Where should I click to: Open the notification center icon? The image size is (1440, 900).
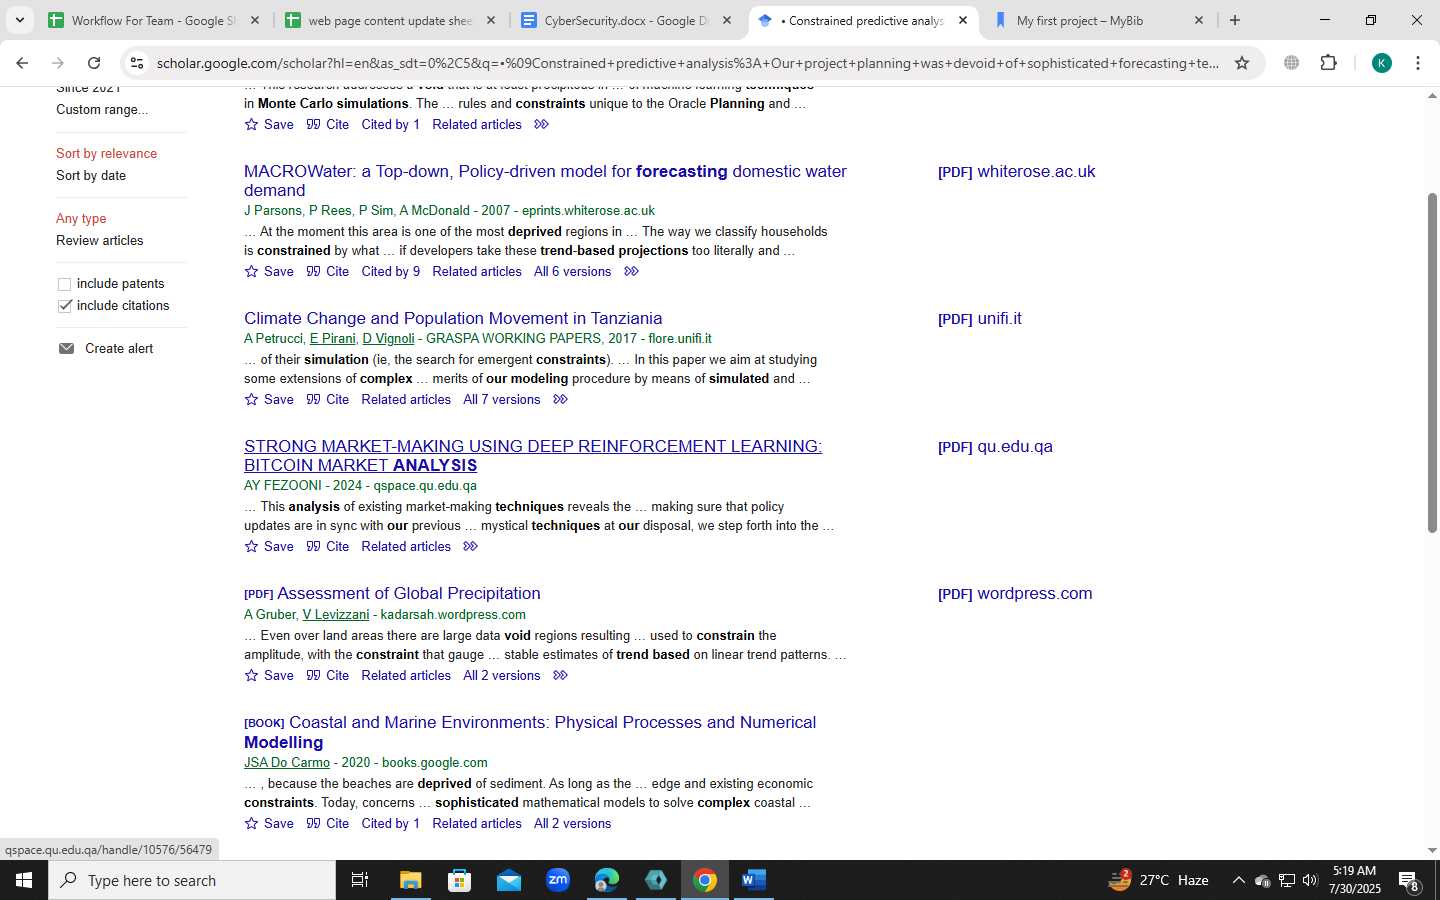point(1410,881)
